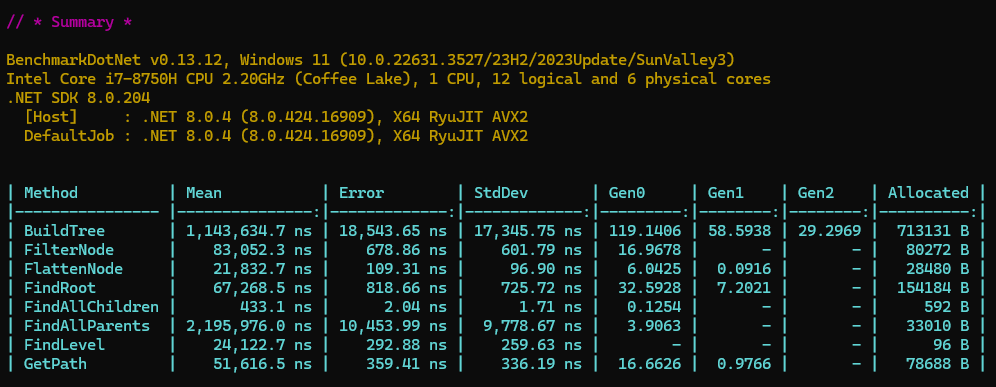Click the FilterNode method name
996x387 pixels.
pos(69,250)
